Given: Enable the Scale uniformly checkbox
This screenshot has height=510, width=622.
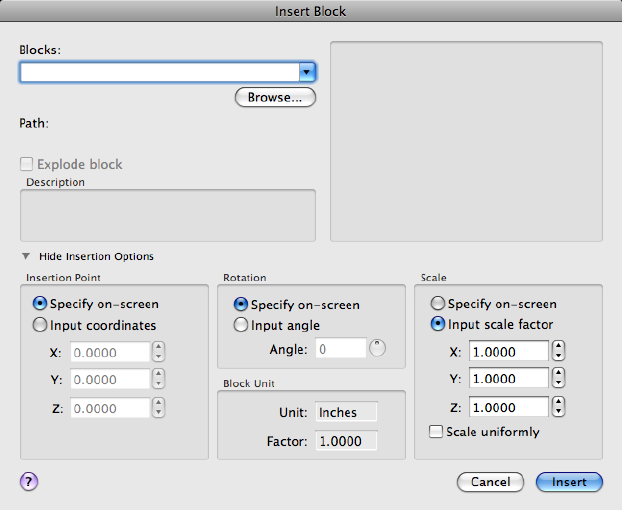Looking at the screenshot, I should tap(435, 432).
